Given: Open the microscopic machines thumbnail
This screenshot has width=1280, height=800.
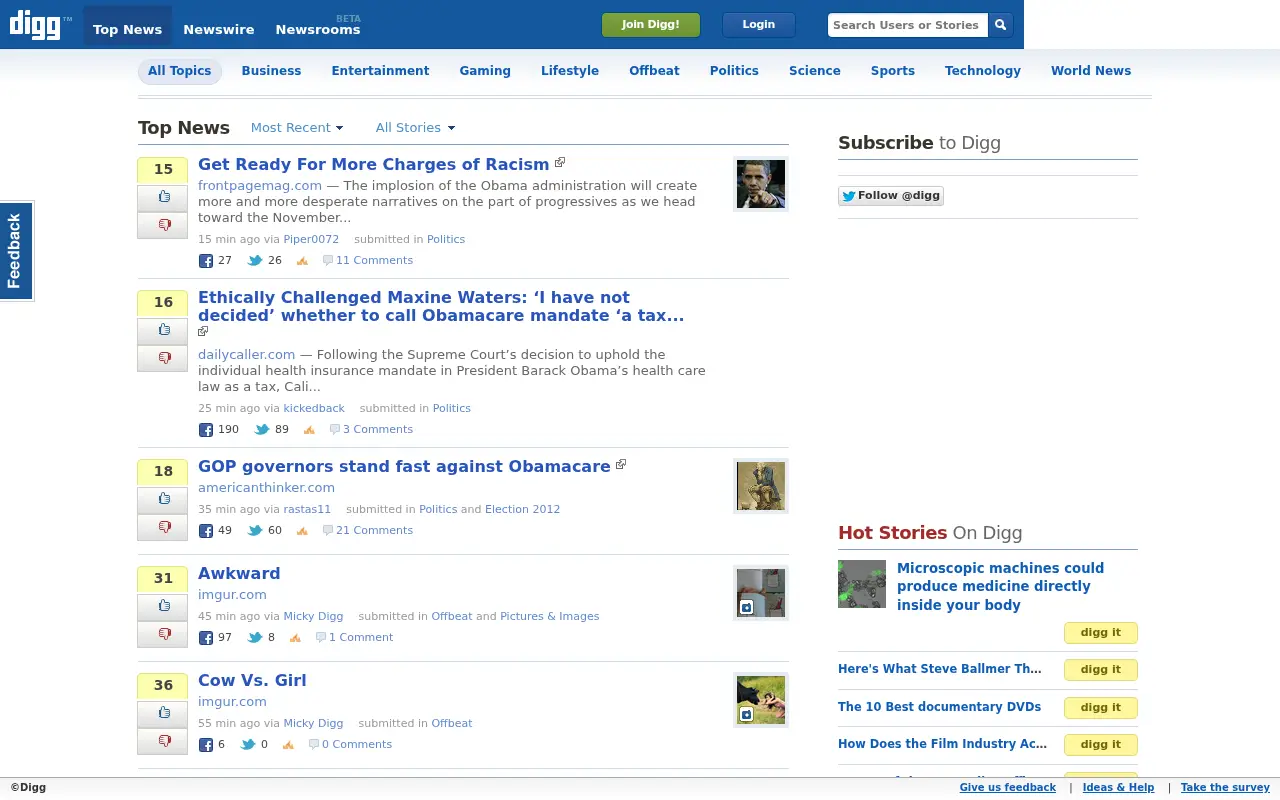Looking at the screenshot, I should coord(862,584).
